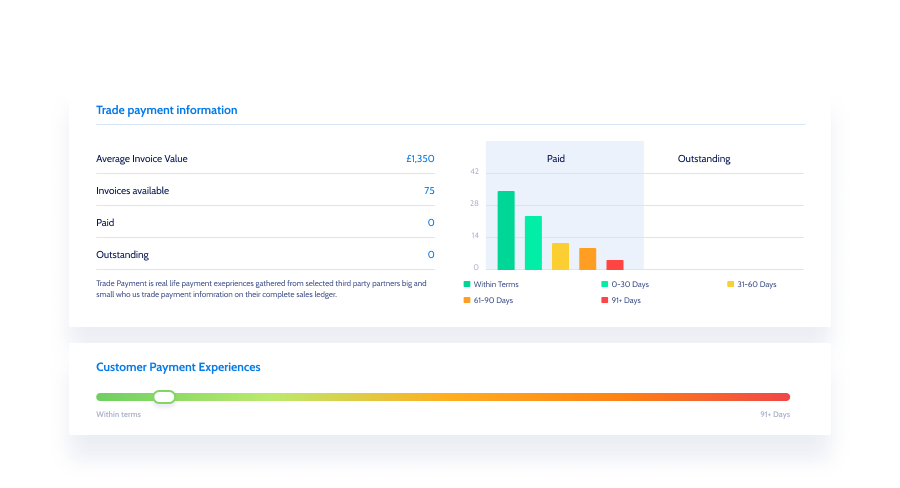Click the 91+ Days red legend swatch
The width and height of the screenshot is (900, 488).
pos(604,301)
